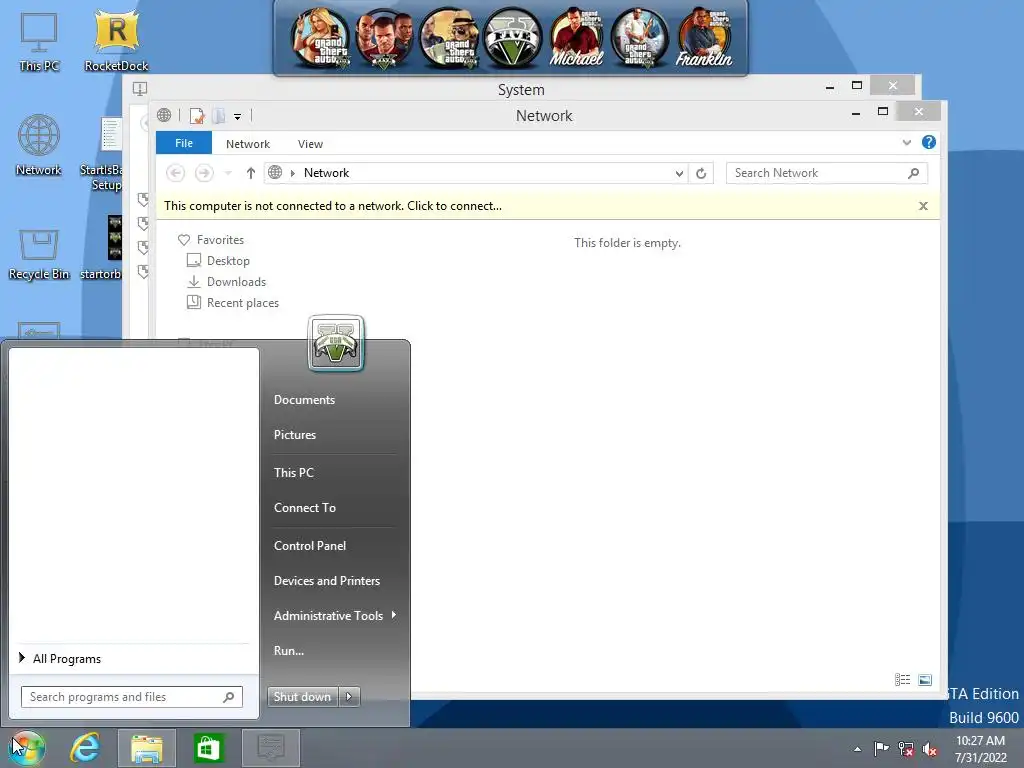The width and height of the screenshot is (1024, 768).
Task: Click Network breadcrumb in address bar
Action: point(326,173)
